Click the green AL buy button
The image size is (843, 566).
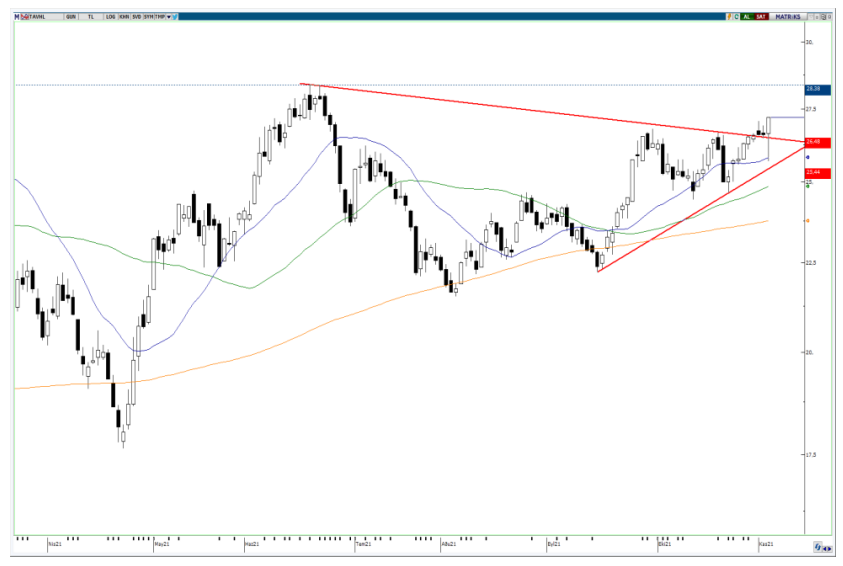[x=747, y=17]
